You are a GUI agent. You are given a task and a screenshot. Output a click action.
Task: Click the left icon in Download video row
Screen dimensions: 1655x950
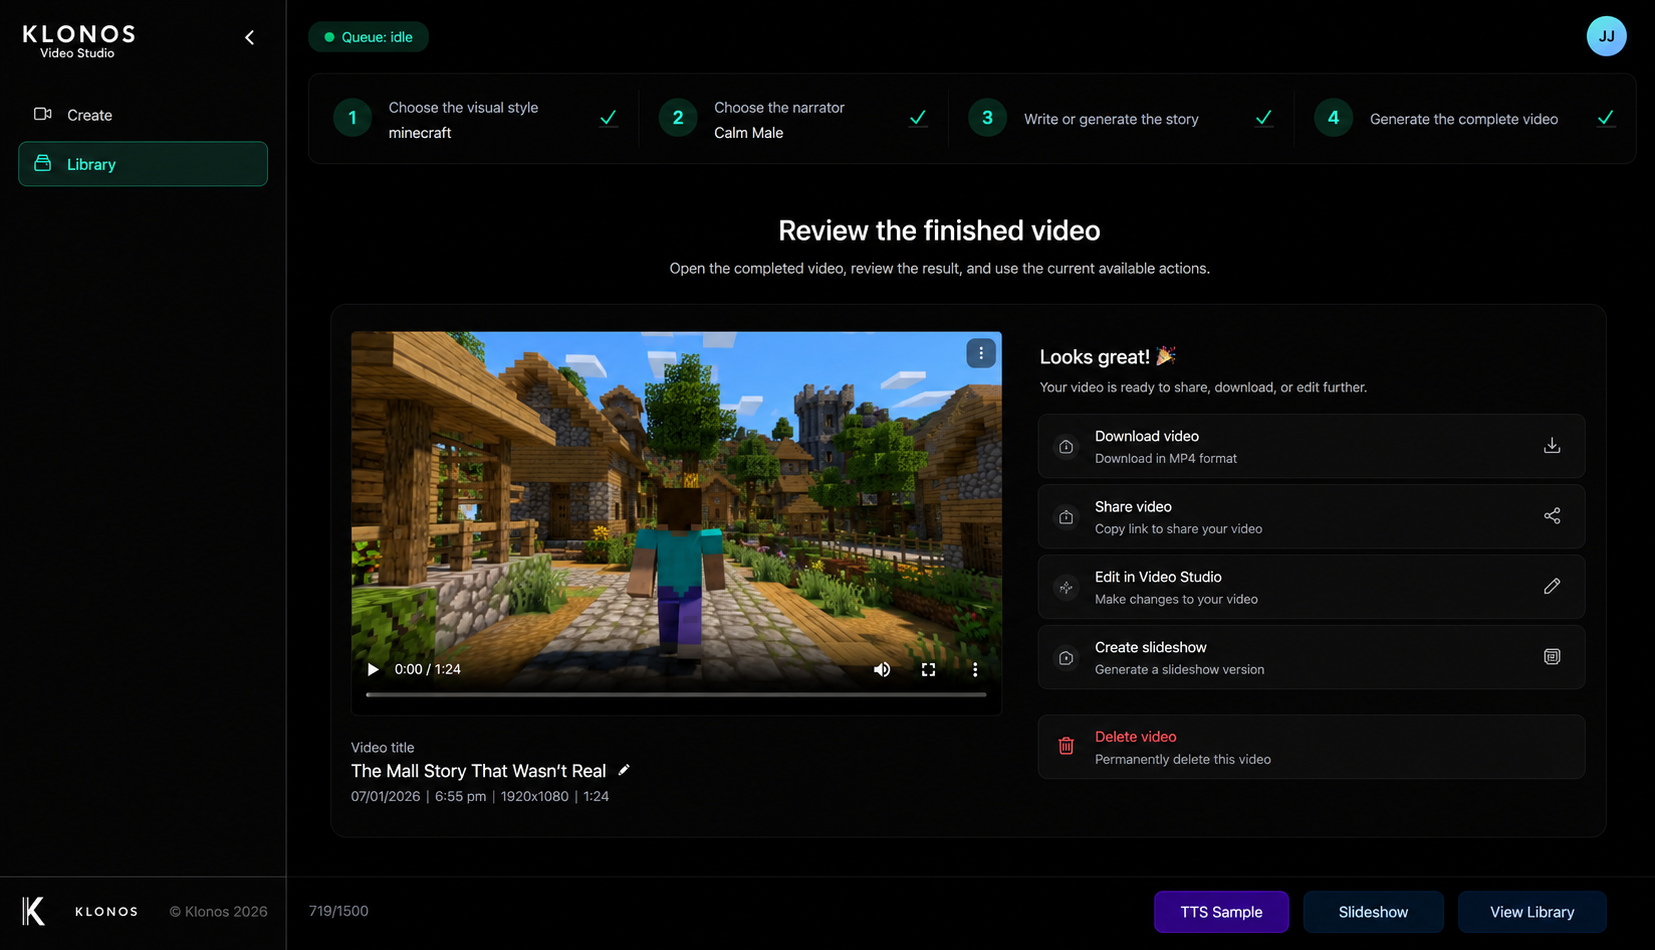pyautogui.click(x=1066, y=447)
